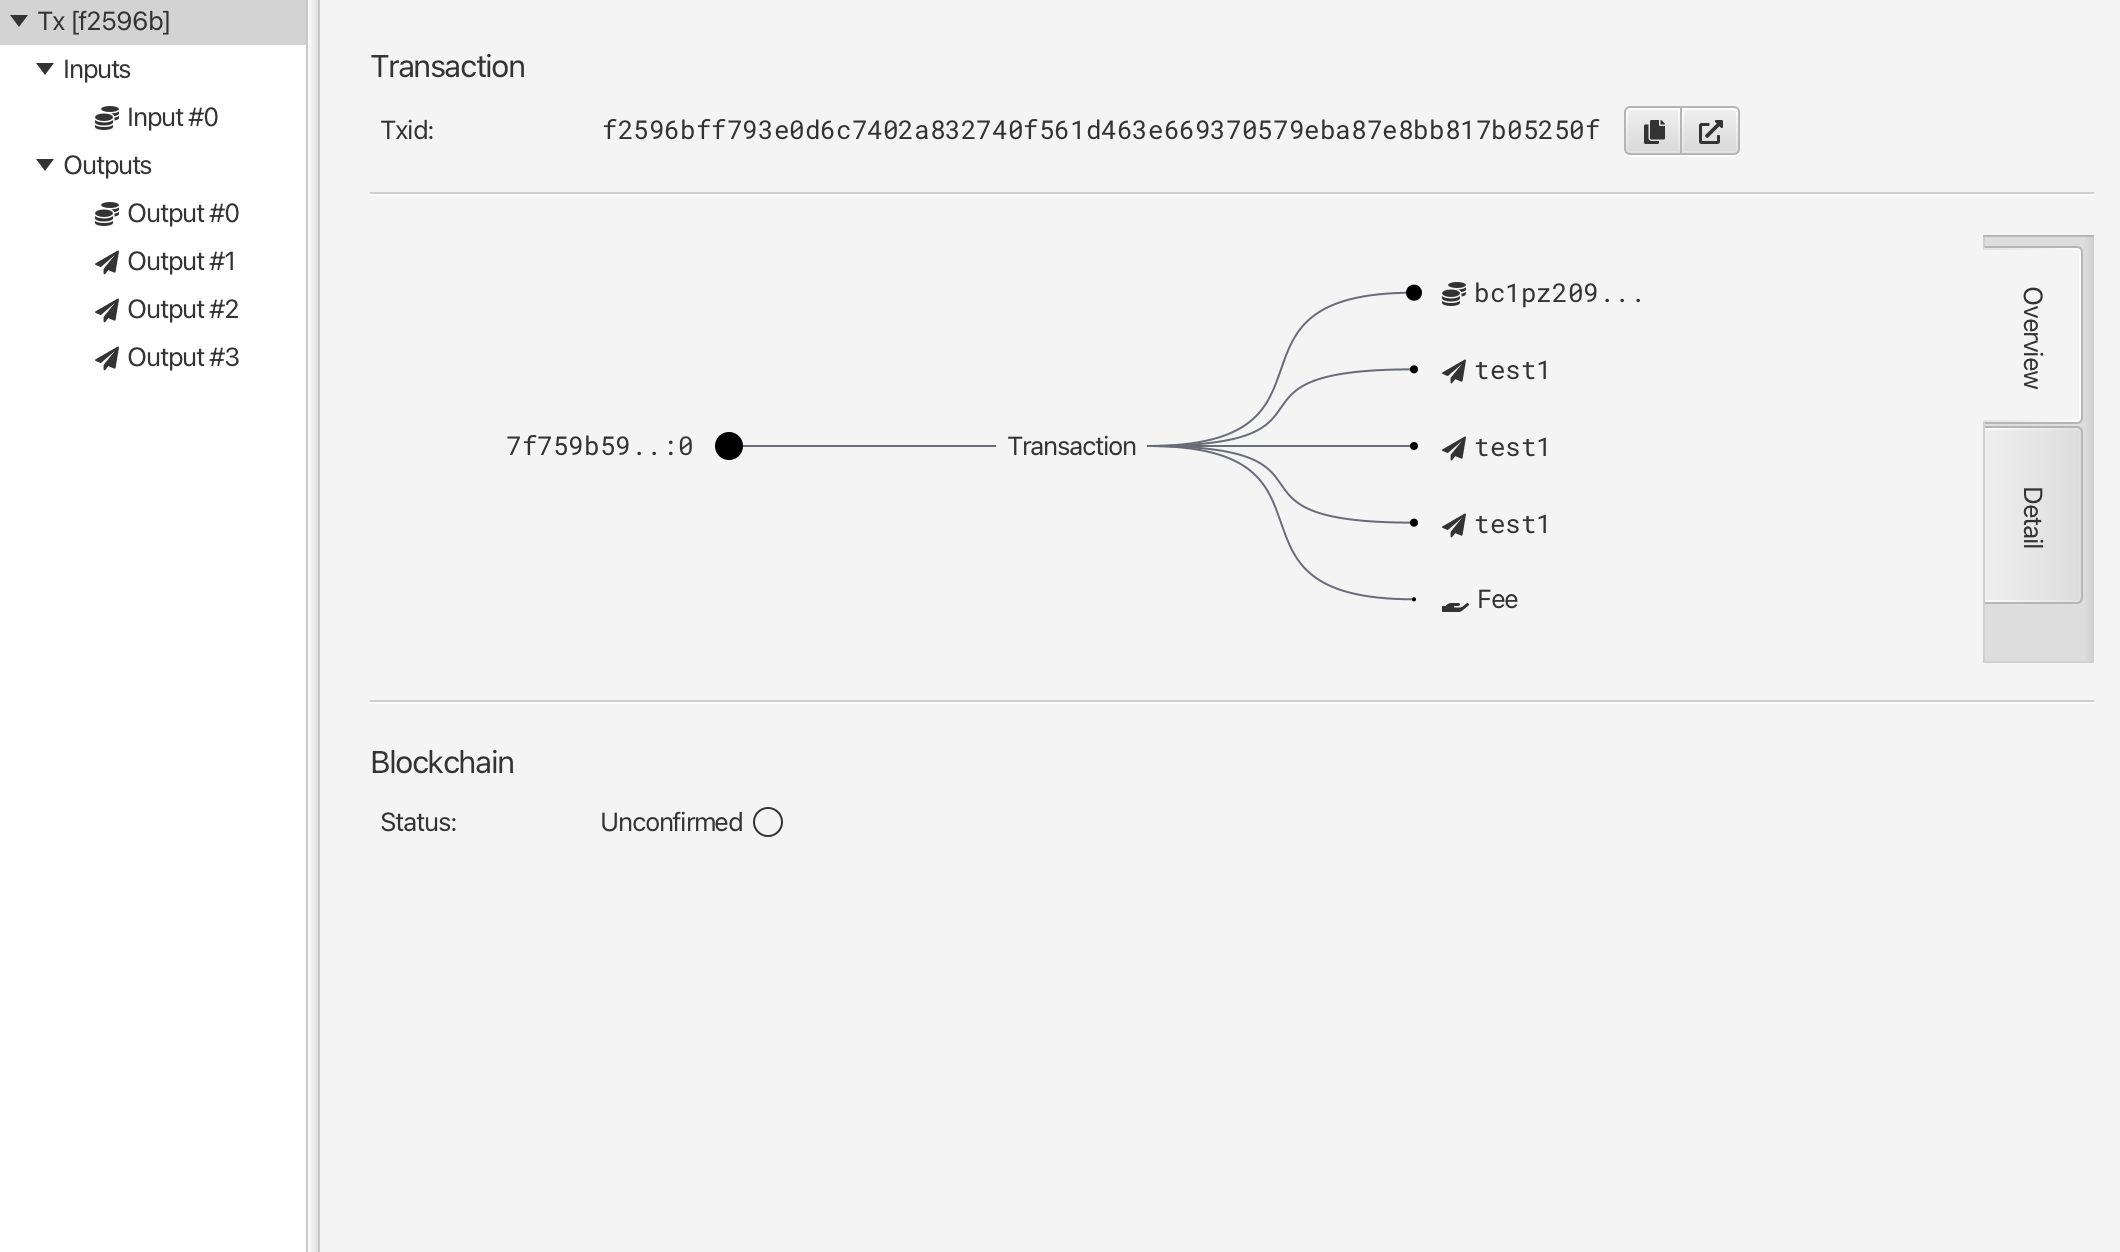Click the Unconfirmed status circle indicator
Screen dimensions: 2120x1252
tap(768, 822)
